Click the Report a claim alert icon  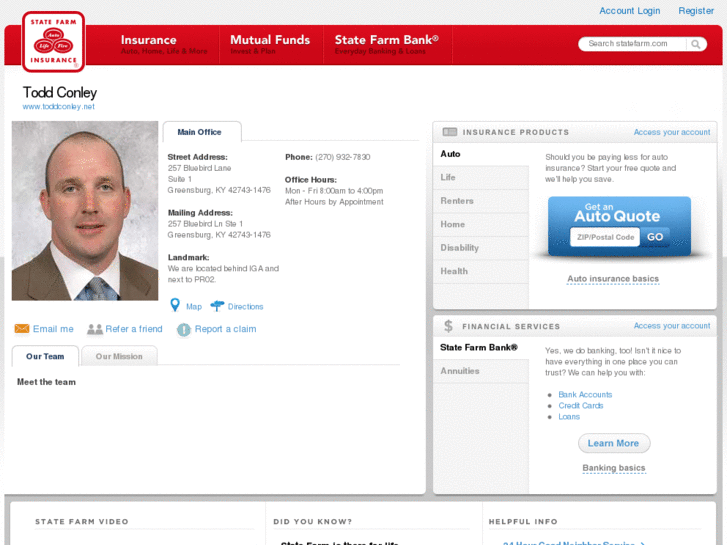click(x=184, y=329)
